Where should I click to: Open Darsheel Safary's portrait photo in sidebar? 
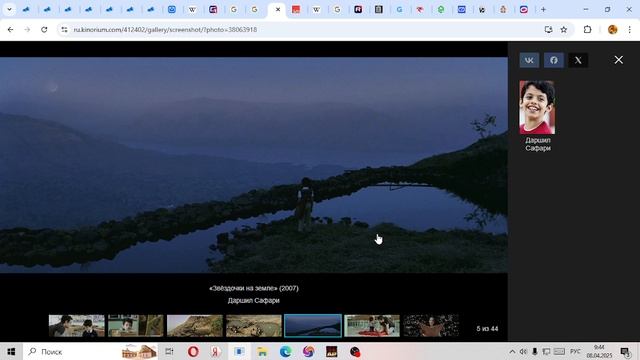tap(537, 107)
